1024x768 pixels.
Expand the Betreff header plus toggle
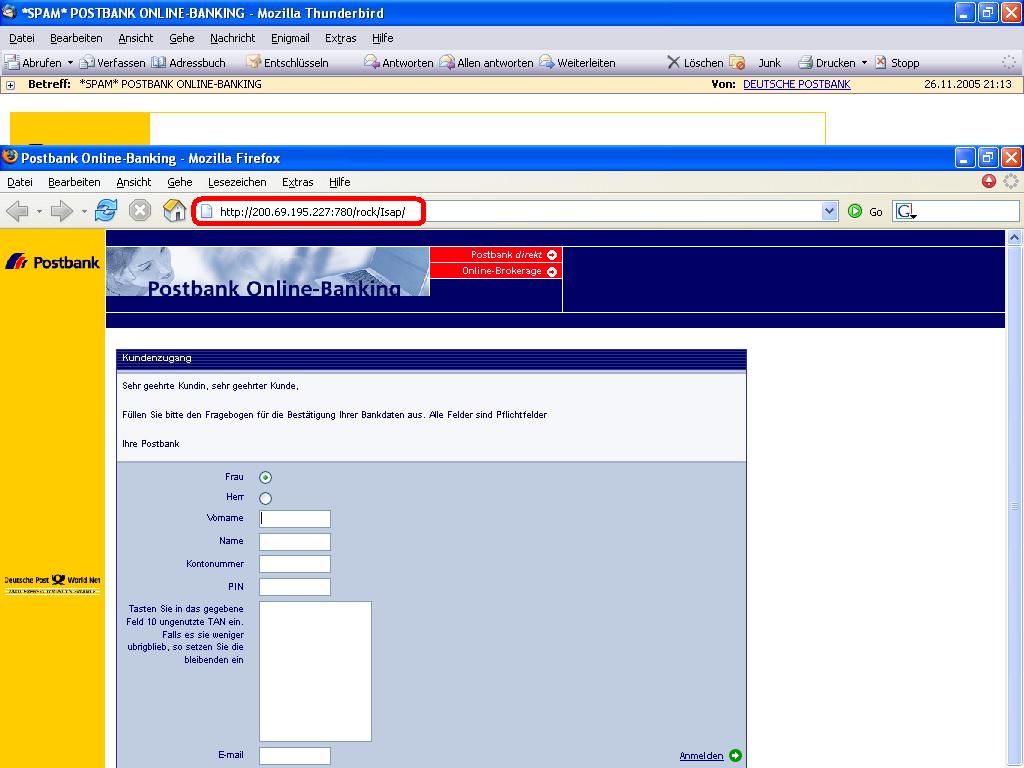pyautogui.click(x=10, y=85)
